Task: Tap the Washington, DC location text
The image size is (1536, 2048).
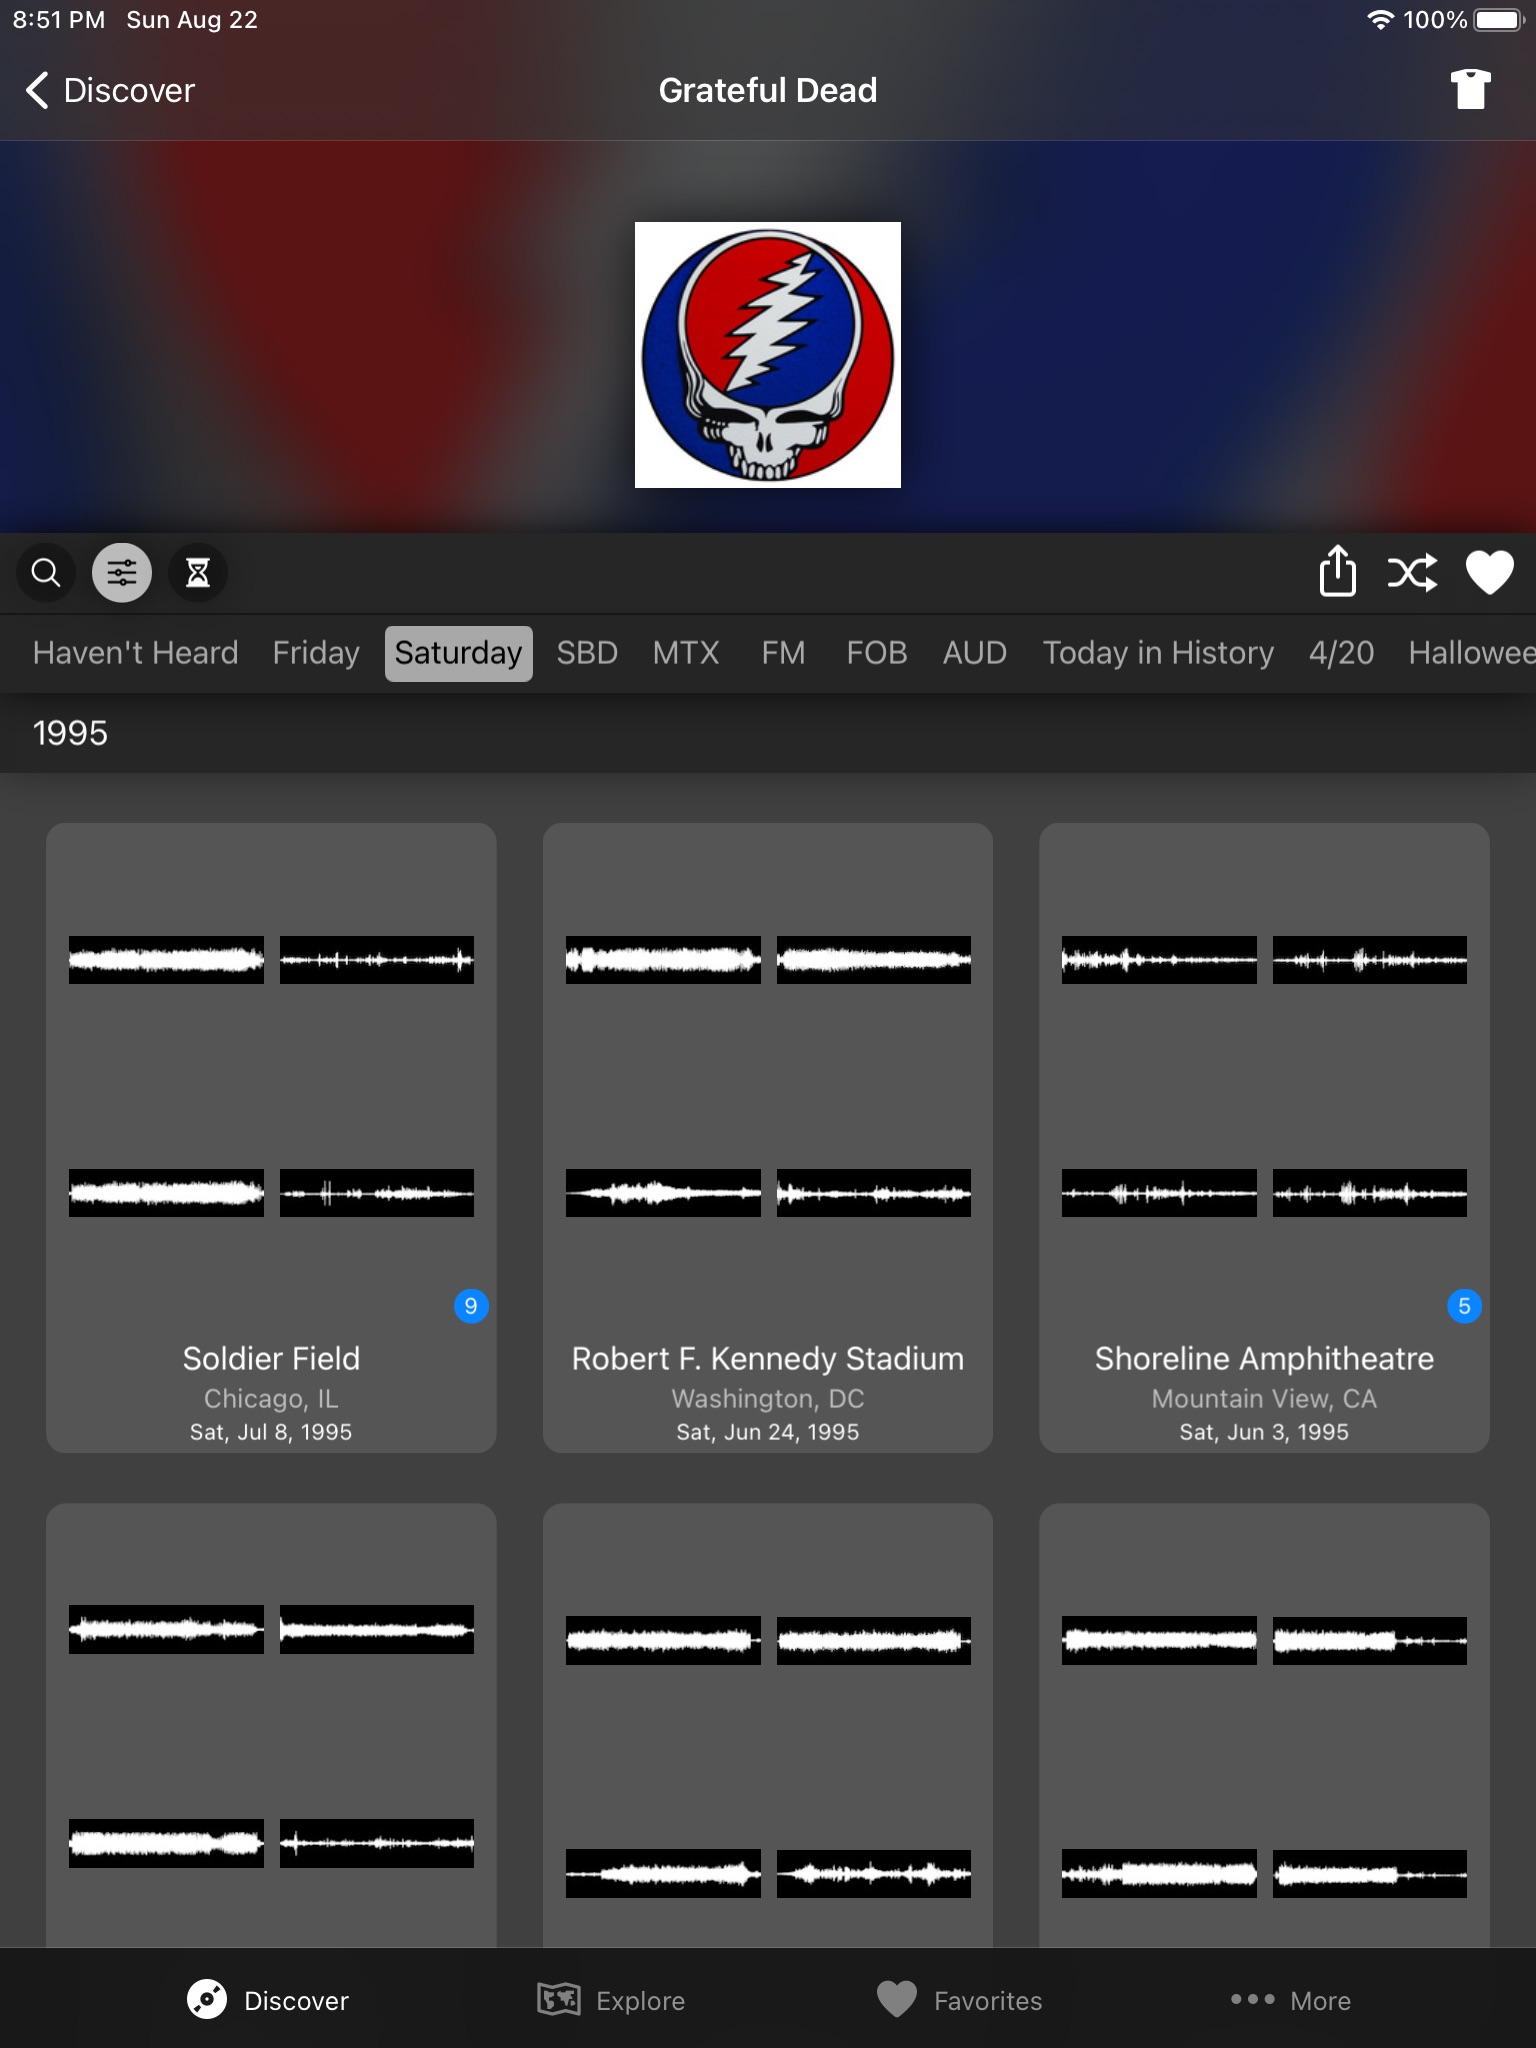Action: pyautogui.click(x=768, y=1398)
